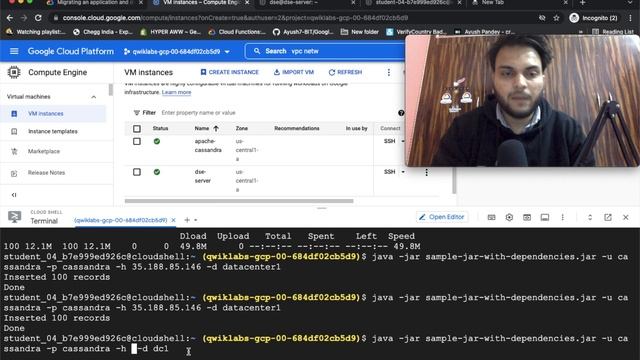Image resolution: width=640 pixels, height=360 pixels.
Task: Toggle the select-all instances checkbox
Action: point(137,129)
